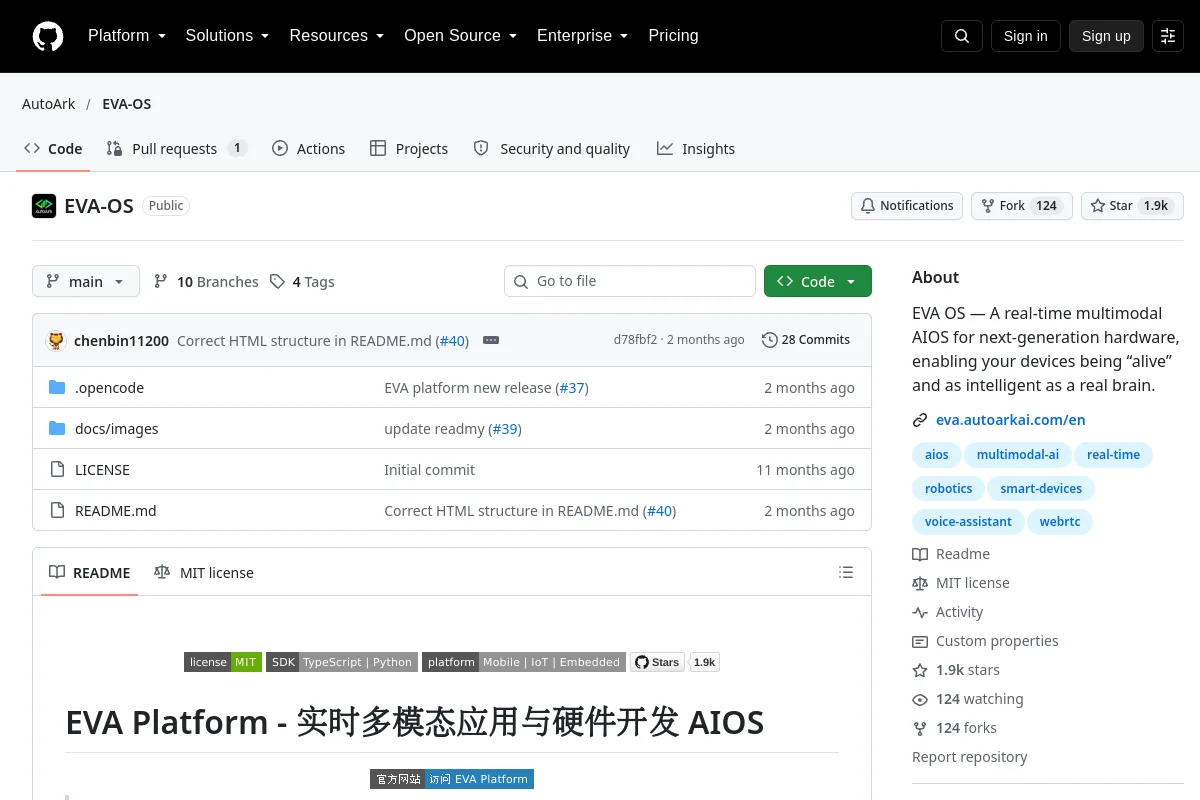Click the GitHub Stars badge in README
The image size is (1200, 800).
click(x=658, y=662)
